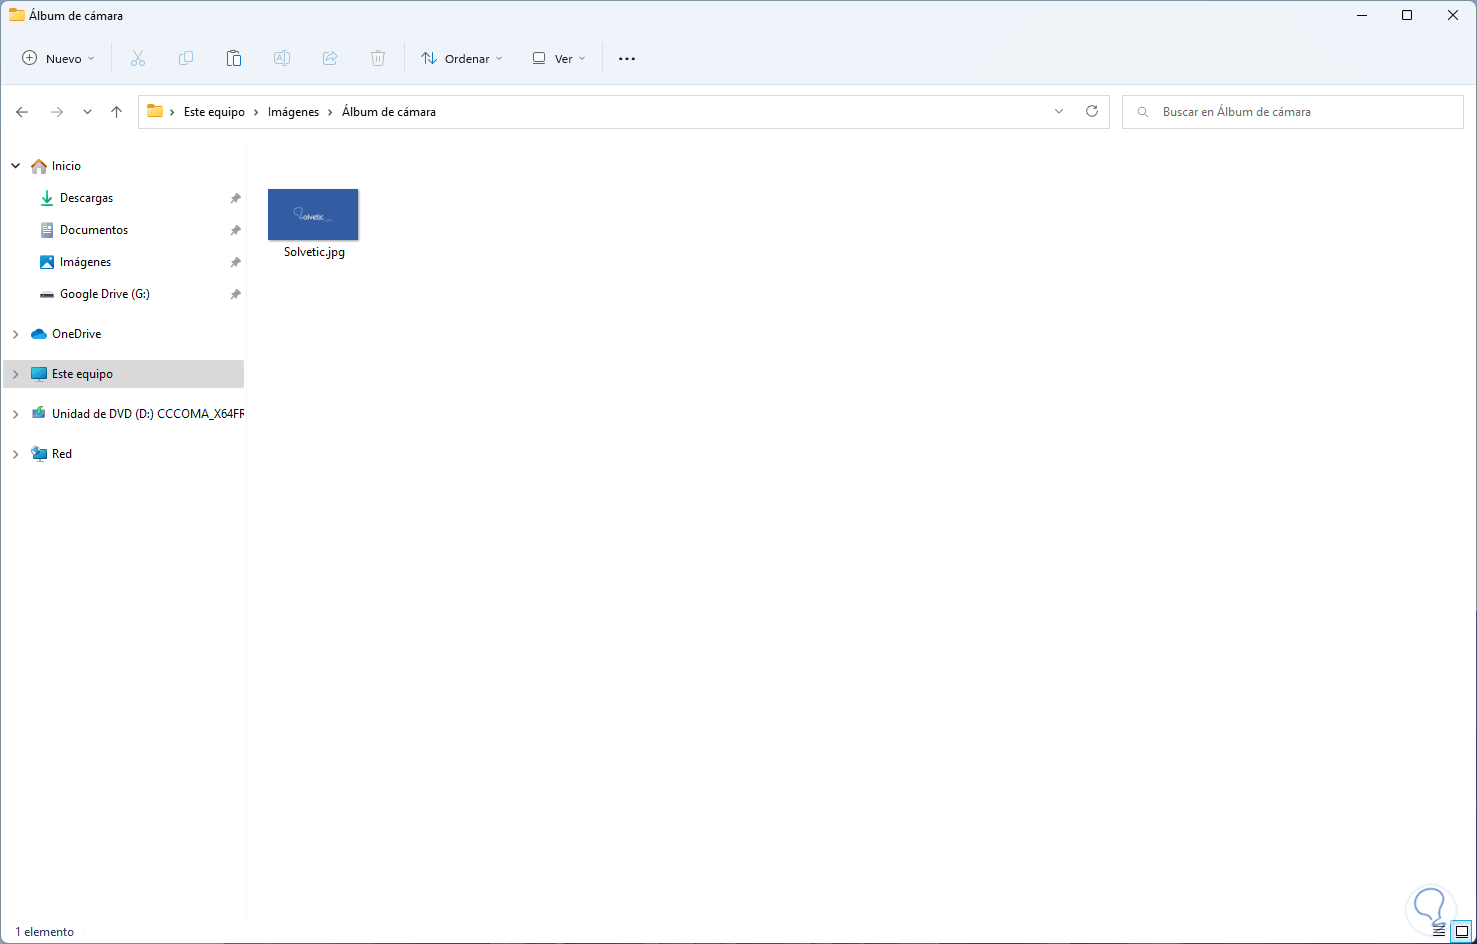This screenshot has width=1477, height=944.
Task: Select Unidad de DVD (D:) CCCOMA drive
Action: pos(148,414)
